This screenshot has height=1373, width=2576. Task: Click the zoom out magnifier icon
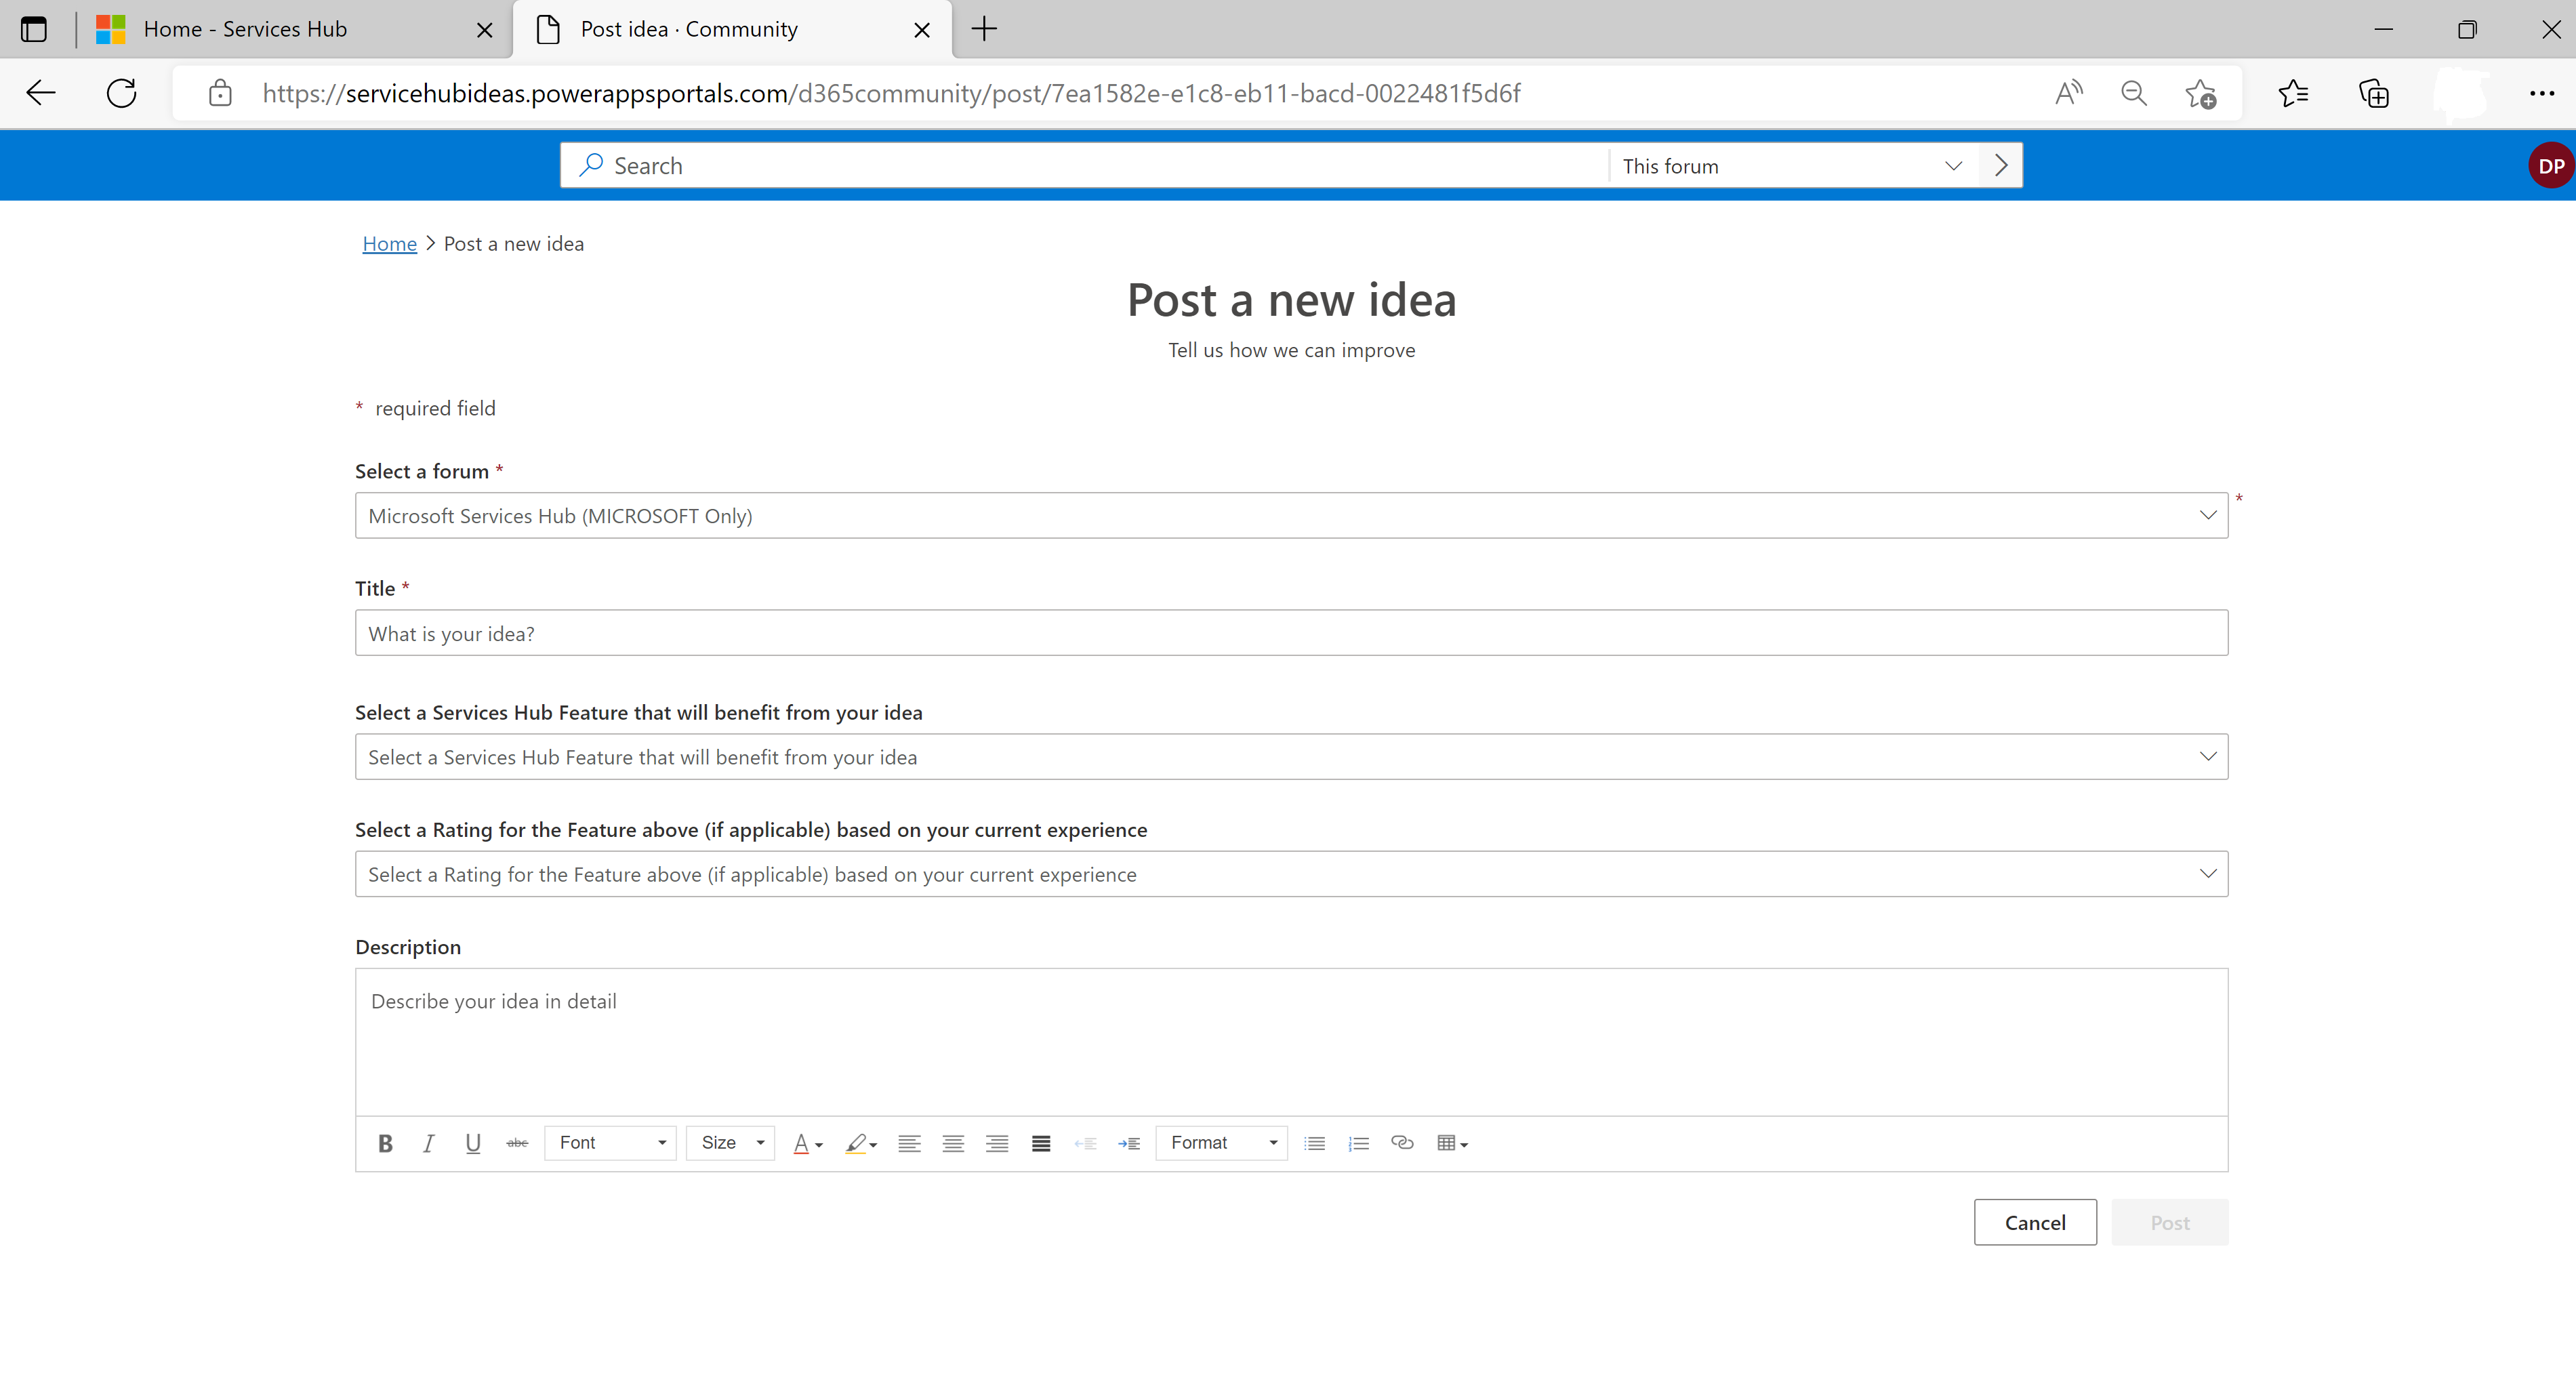pos(2134,93)
